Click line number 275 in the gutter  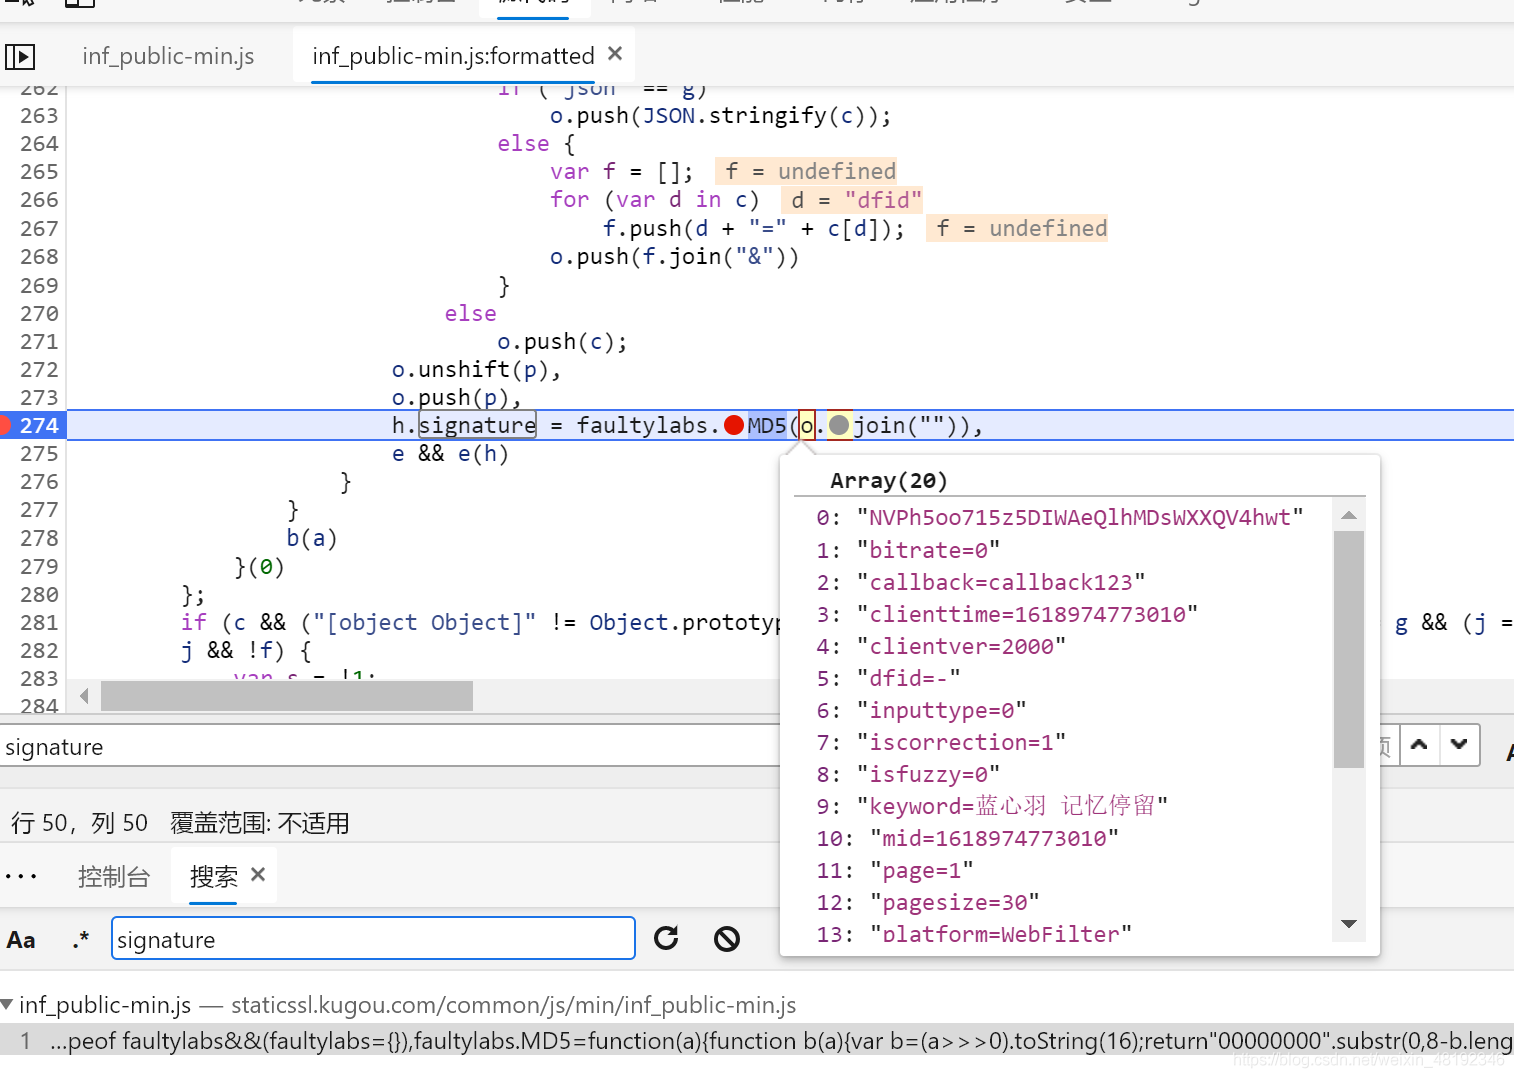(x=39, y=454)
